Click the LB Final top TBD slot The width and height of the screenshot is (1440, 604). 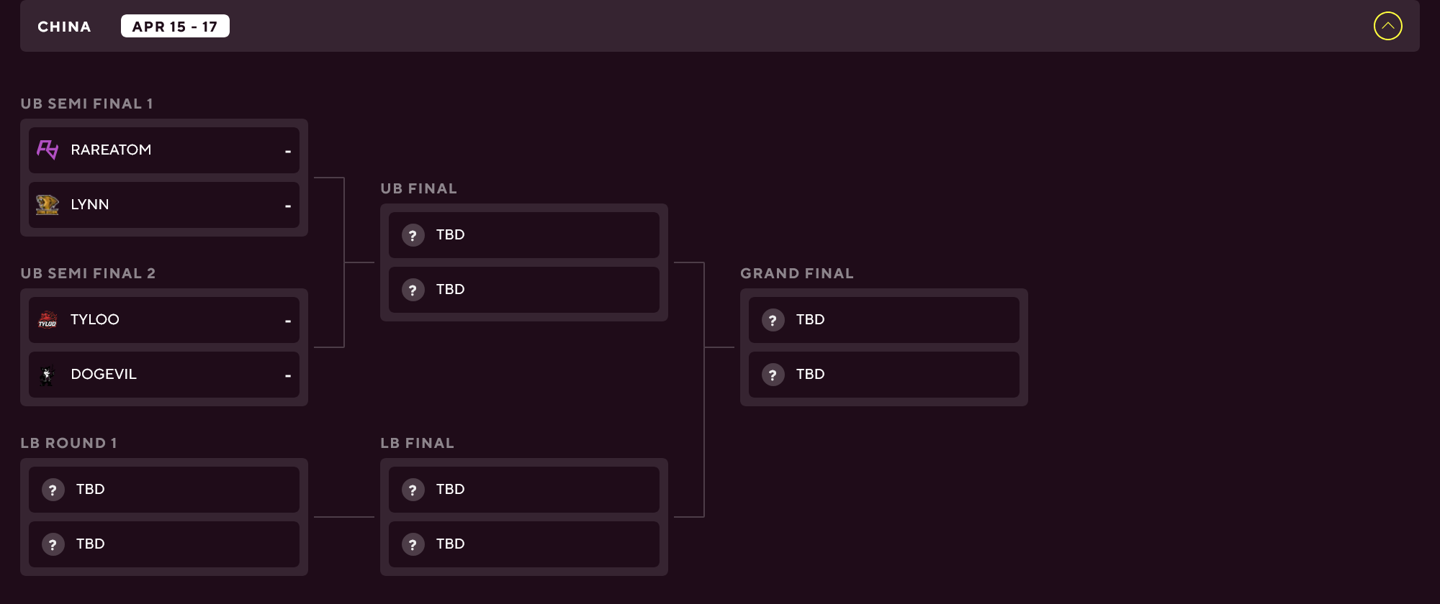[524, 490]
